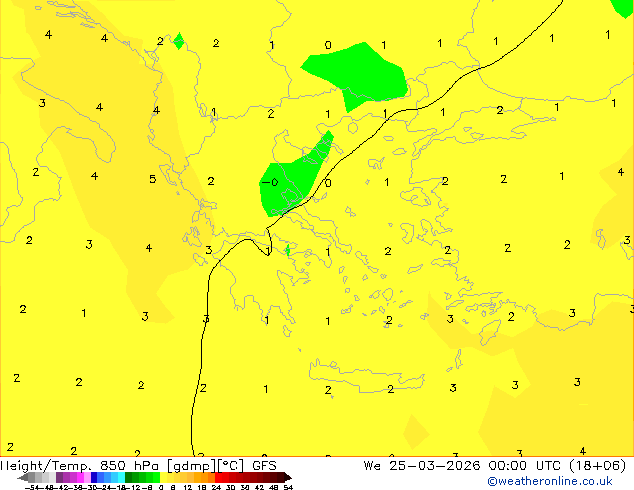Click the dark maroon right arrow of legend
Viewport: 634px width, 490px height.
[x=288, y=477]
